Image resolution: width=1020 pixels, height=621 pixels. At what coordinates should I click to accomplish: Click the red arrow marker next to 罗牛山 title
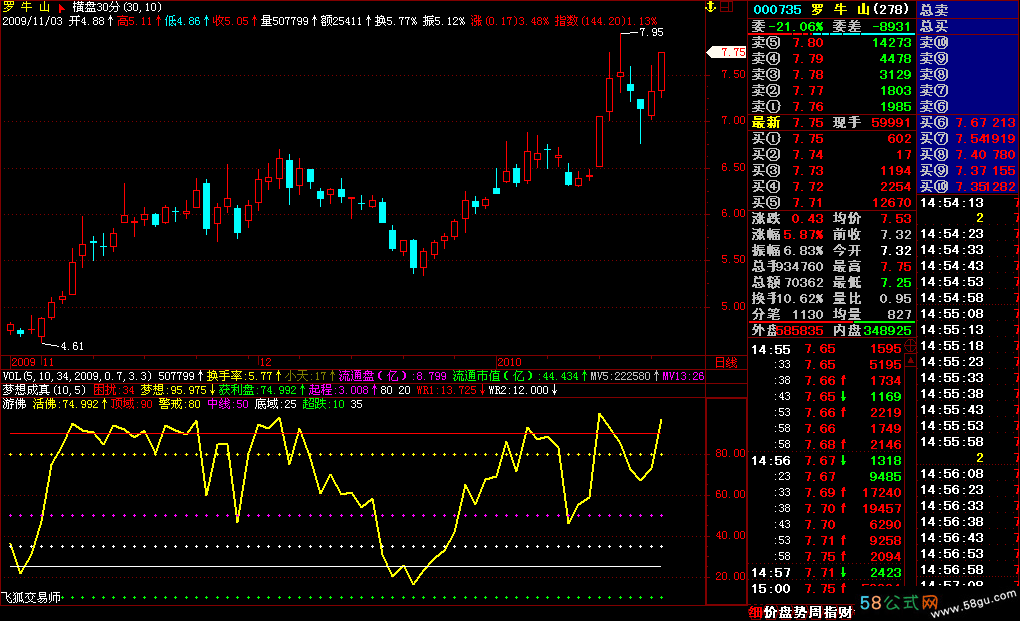click(62, 8)
